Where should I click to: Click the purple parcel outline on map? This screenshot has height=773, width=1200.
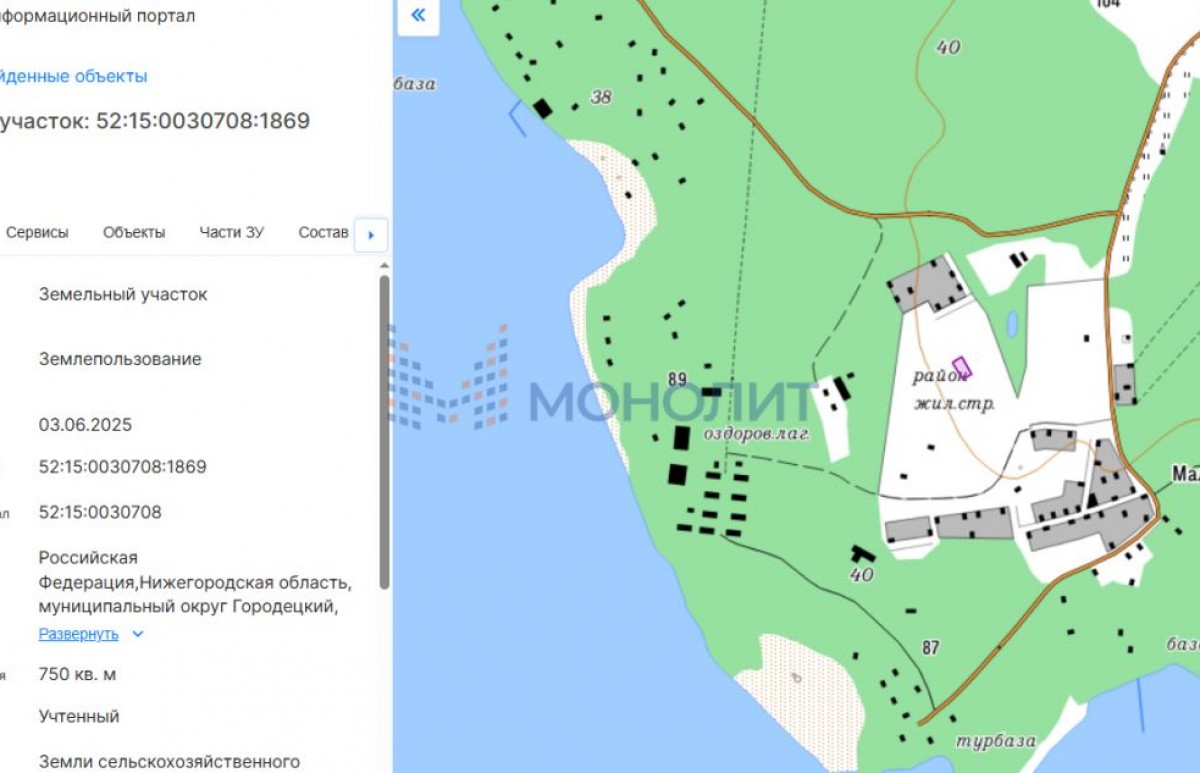[961, 367]
